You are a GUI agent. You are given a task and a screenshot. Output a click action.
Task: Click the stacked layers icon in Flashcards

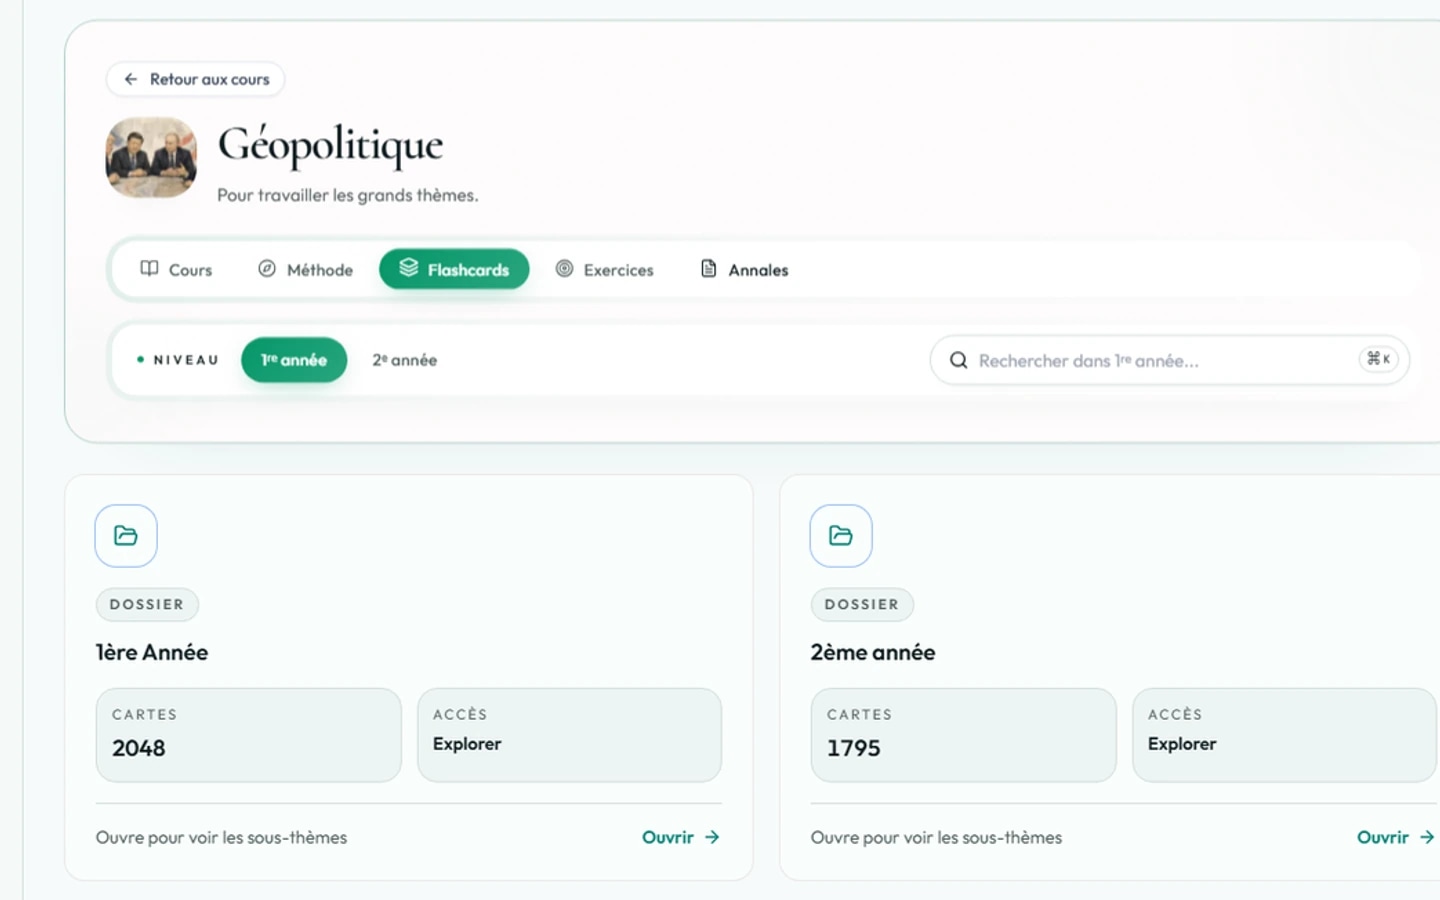tap(408, 267)
